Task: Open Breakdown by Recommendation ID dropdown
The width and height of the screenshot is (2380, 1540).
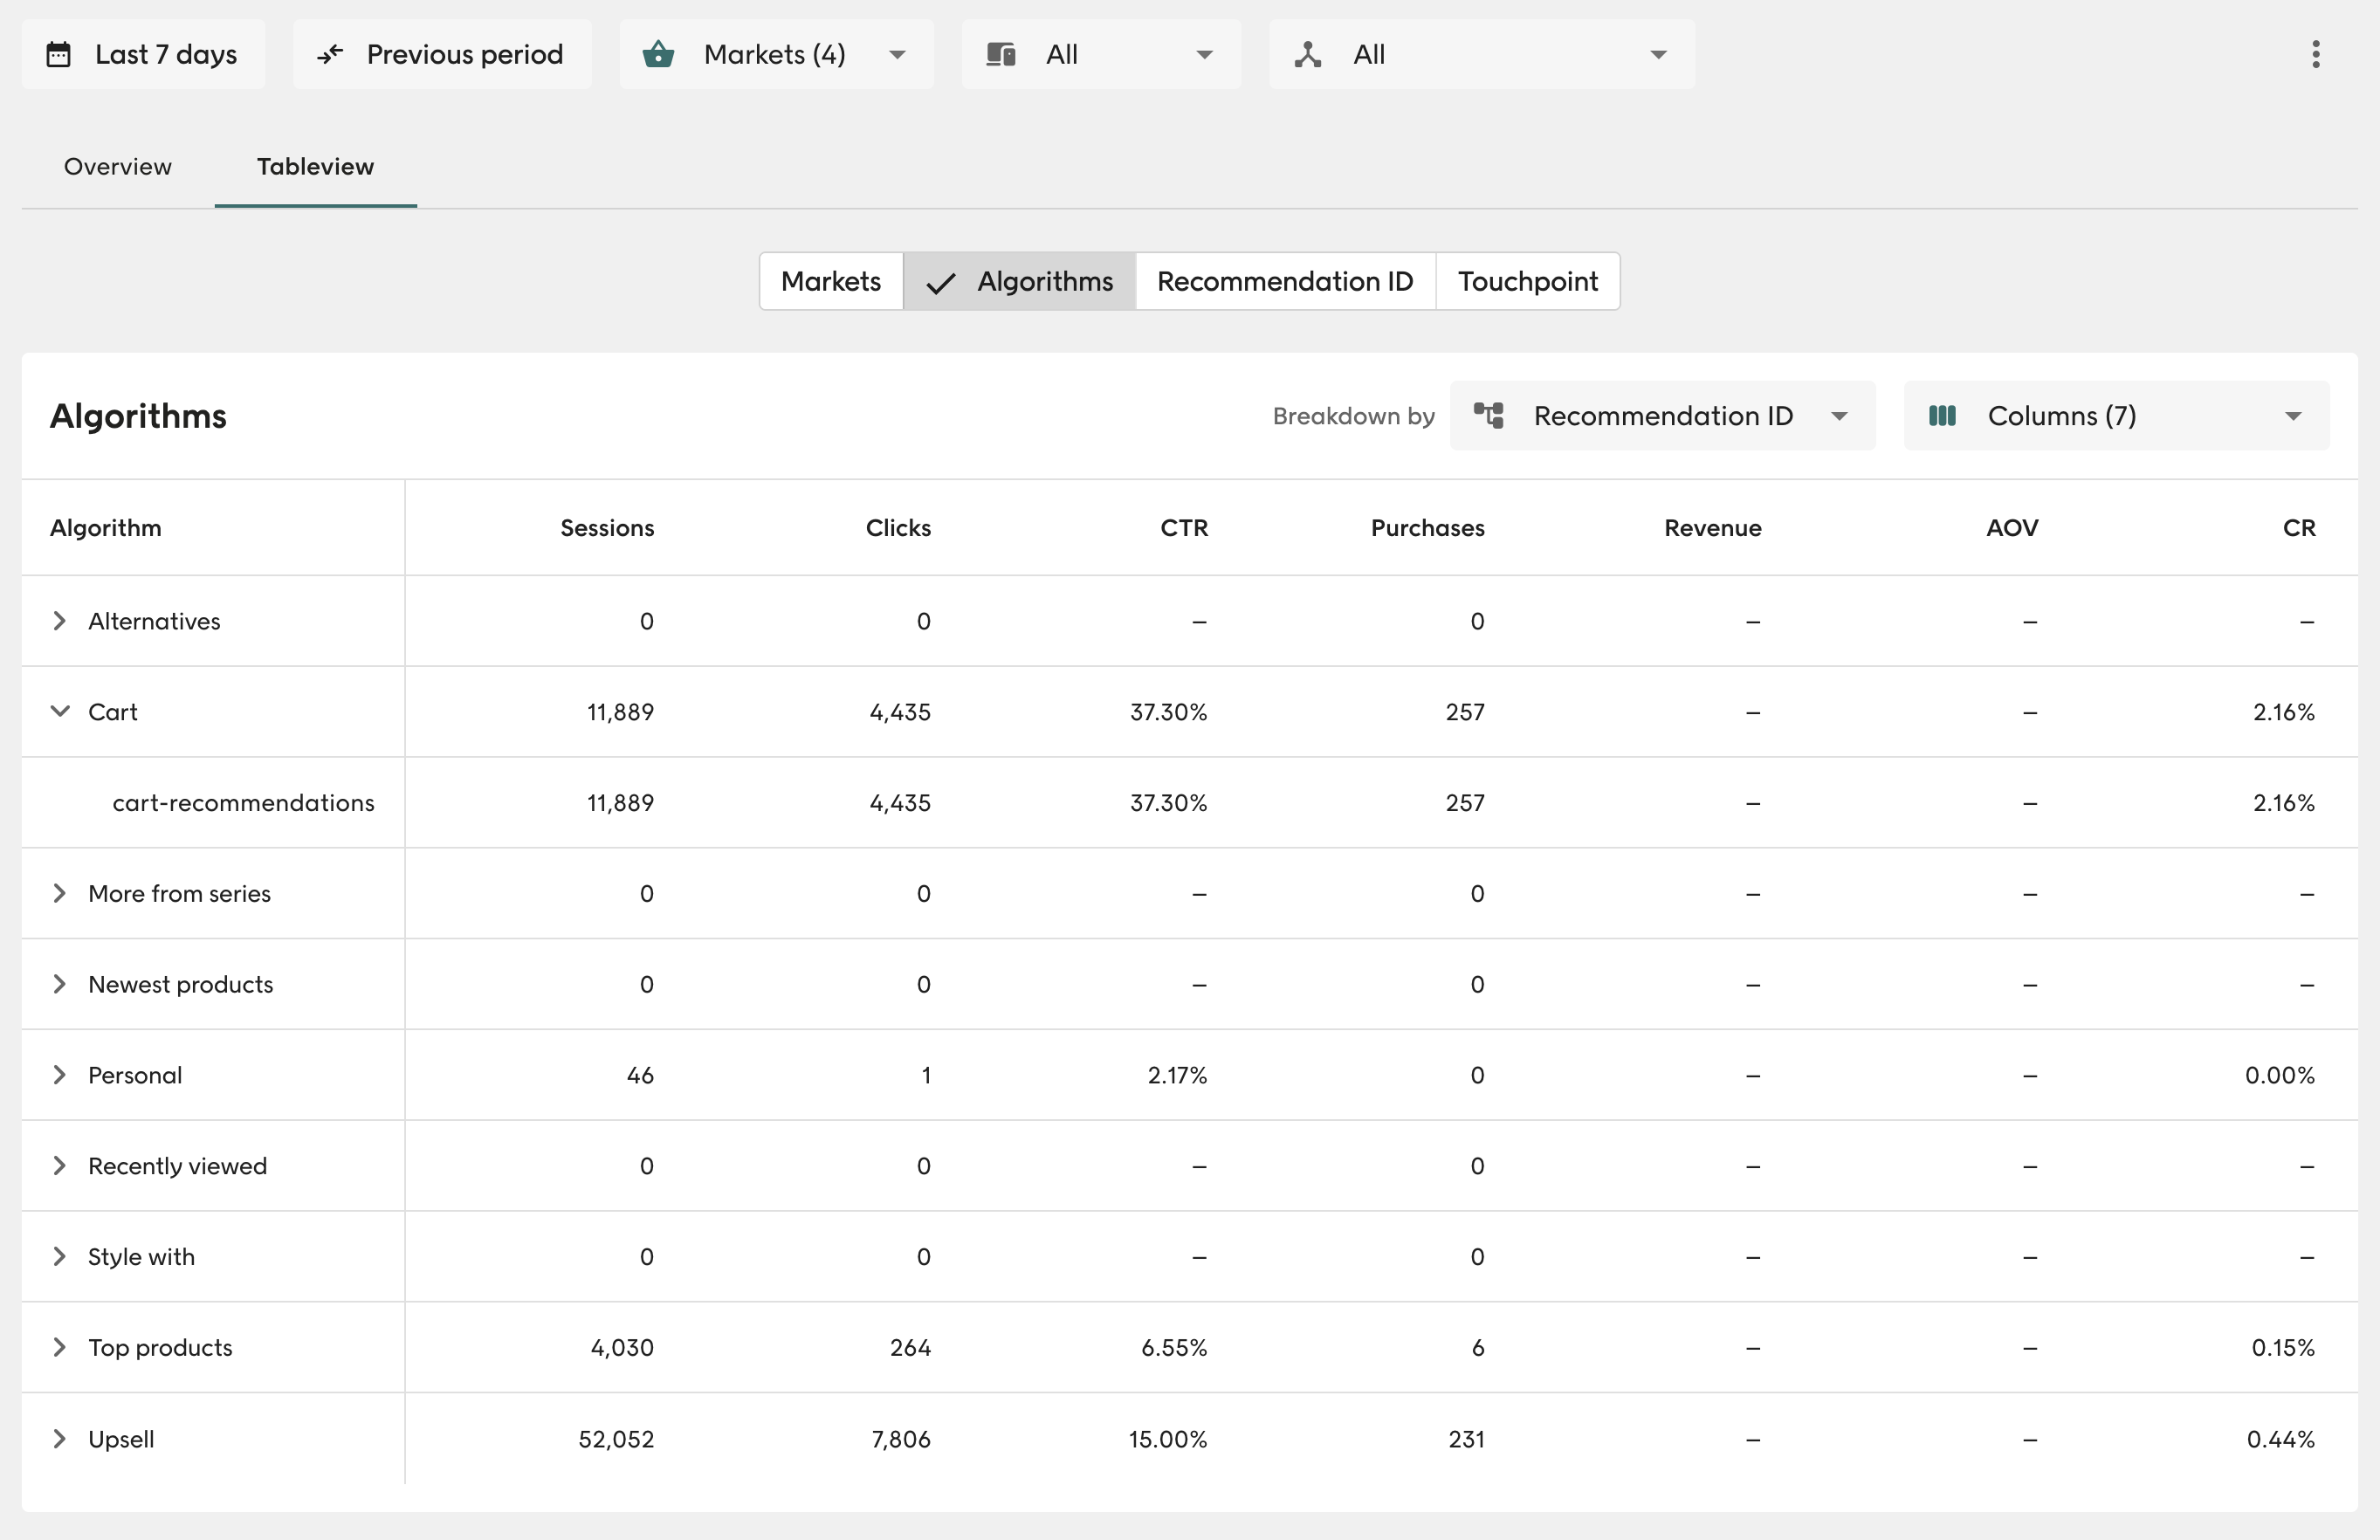Action: point(1663,415)
